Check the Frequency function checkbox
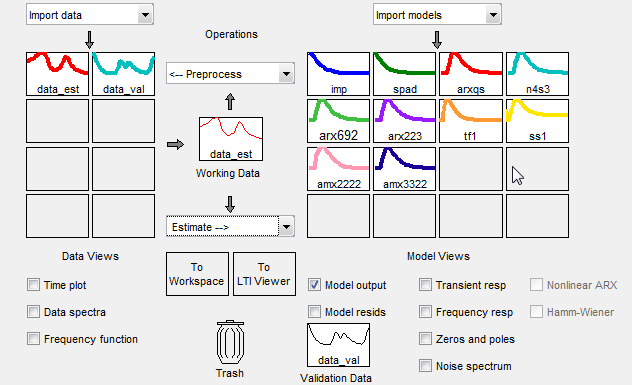Screen dimensions: 632x385 tap(33, 339)
